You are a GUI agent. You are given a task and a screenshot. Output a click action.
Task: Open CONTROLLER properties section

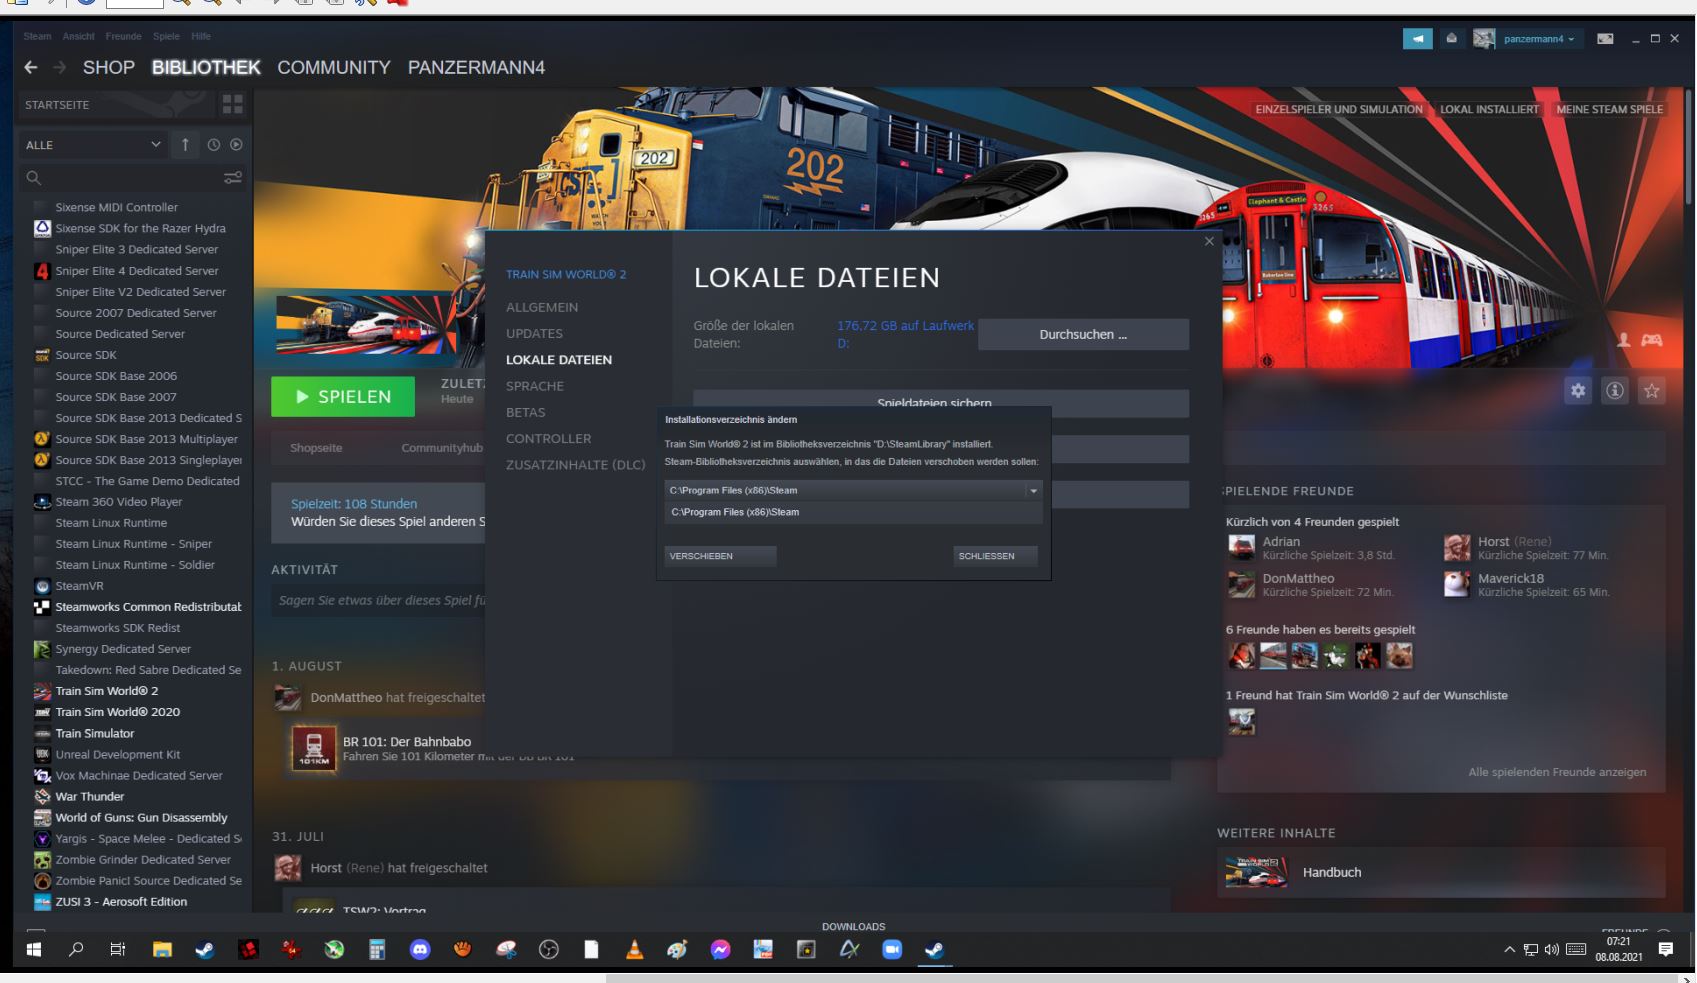click(x=549, y=438)
